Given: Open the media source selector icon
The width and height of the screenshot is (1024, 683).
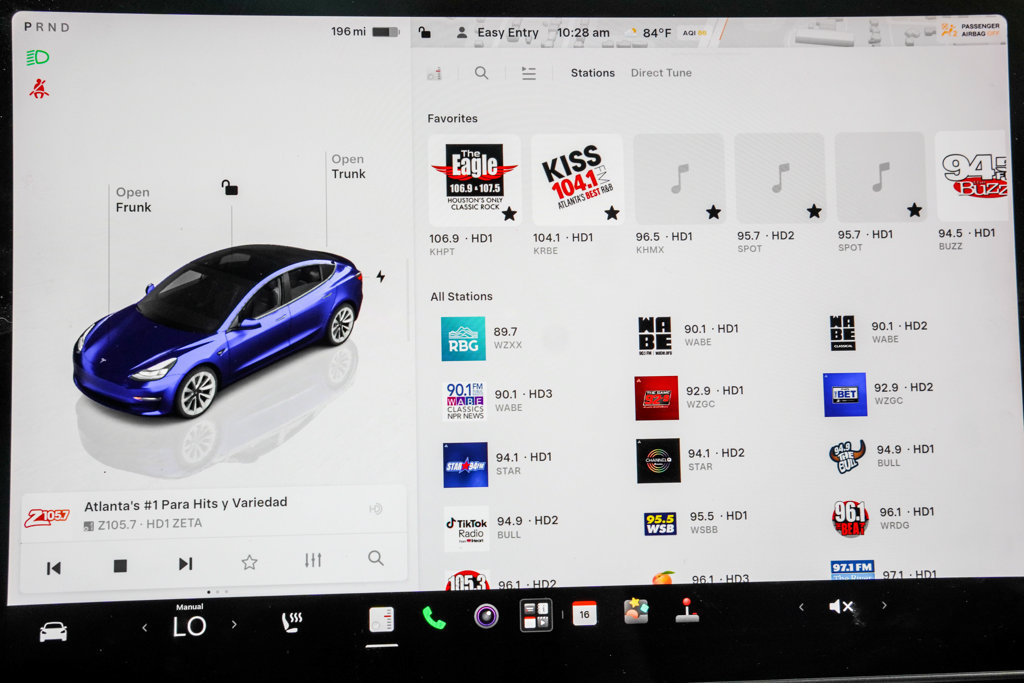Looking at the screenshot, I should [x=434, y=74].
